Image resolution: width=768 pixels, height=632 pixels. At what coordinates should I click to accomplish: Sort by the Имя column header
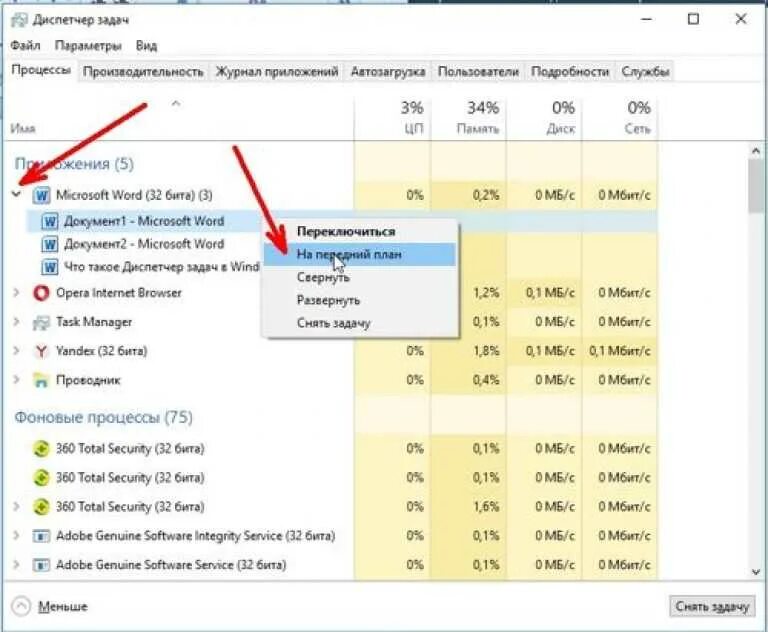[179, 118]
